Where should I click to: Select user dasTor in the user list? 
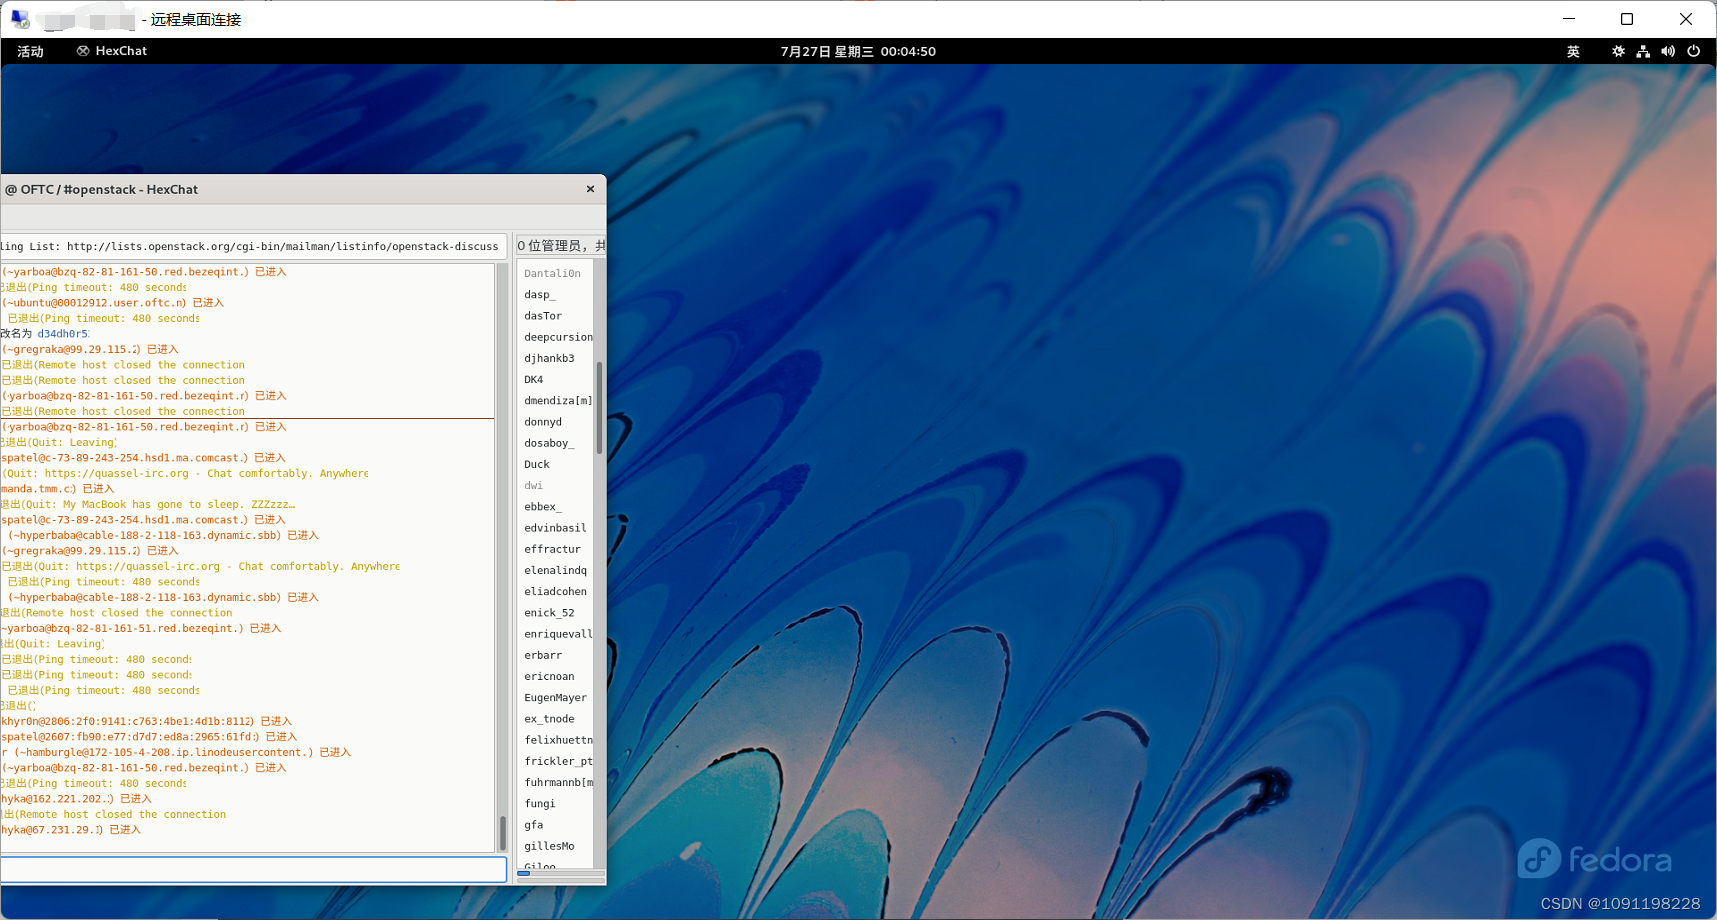point(543,316)
